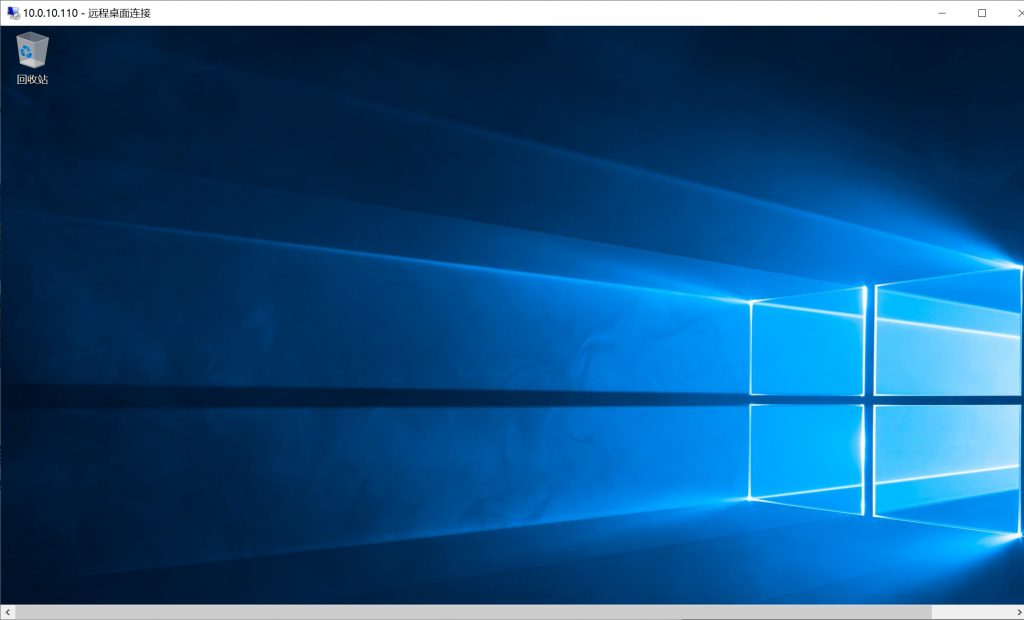Click empty desktop just right of Recycle Bin
This screenshot has height=620, width=1024.
(90, 50)
